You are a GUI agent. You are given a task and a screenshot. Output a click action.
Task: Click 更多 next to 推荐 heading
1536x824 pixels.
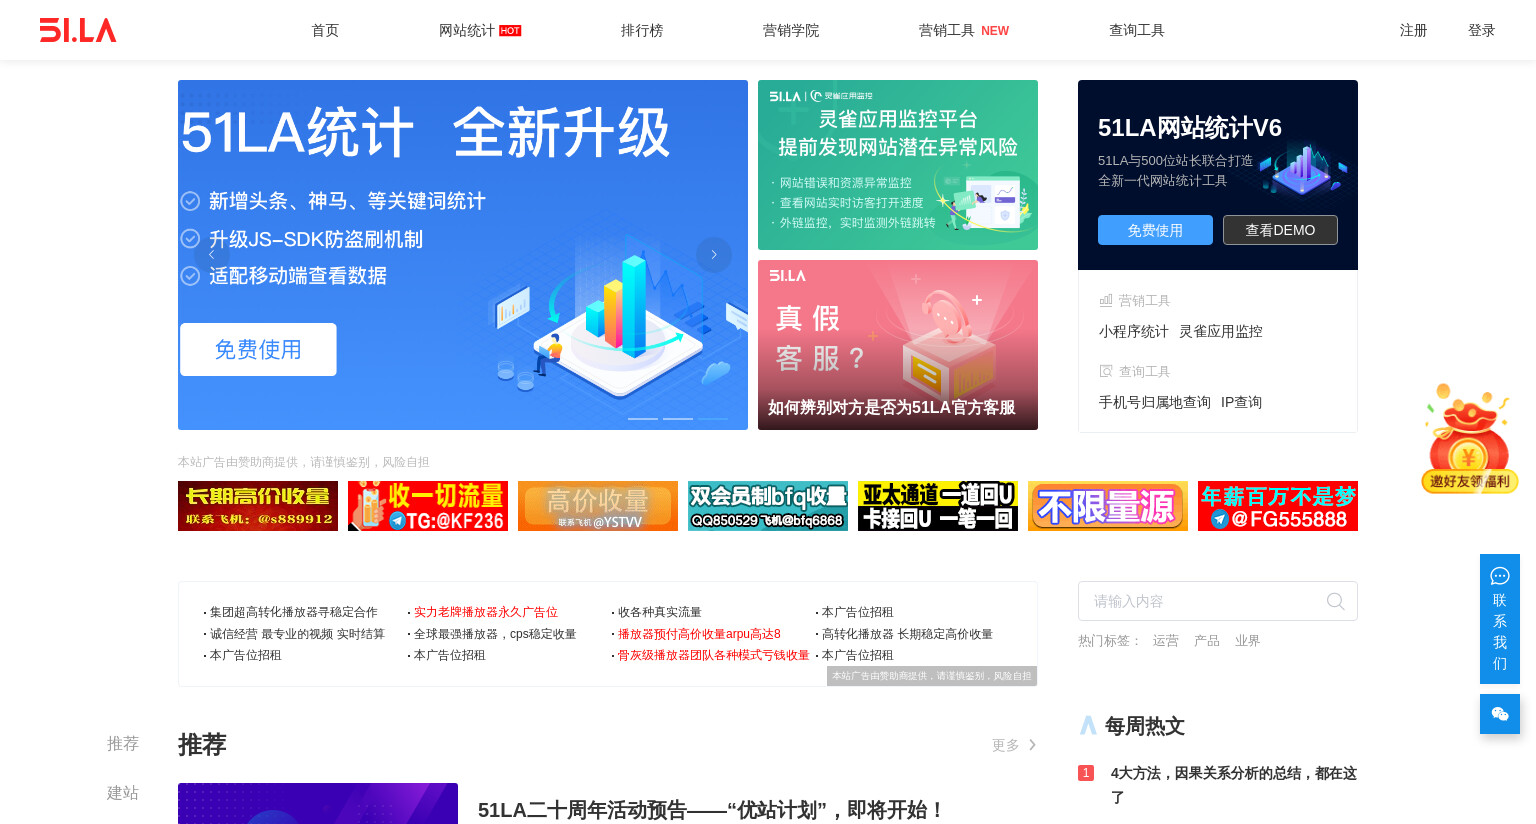(1006, 745)
